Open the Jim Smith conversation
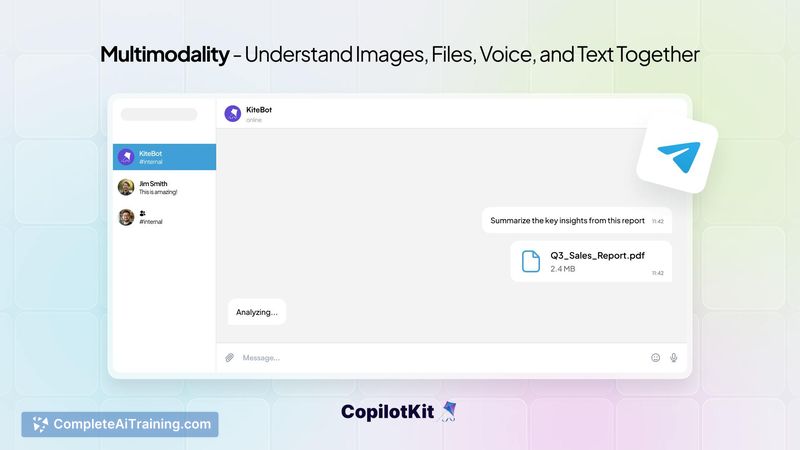The image size is (800, 450). click(164, 187)
